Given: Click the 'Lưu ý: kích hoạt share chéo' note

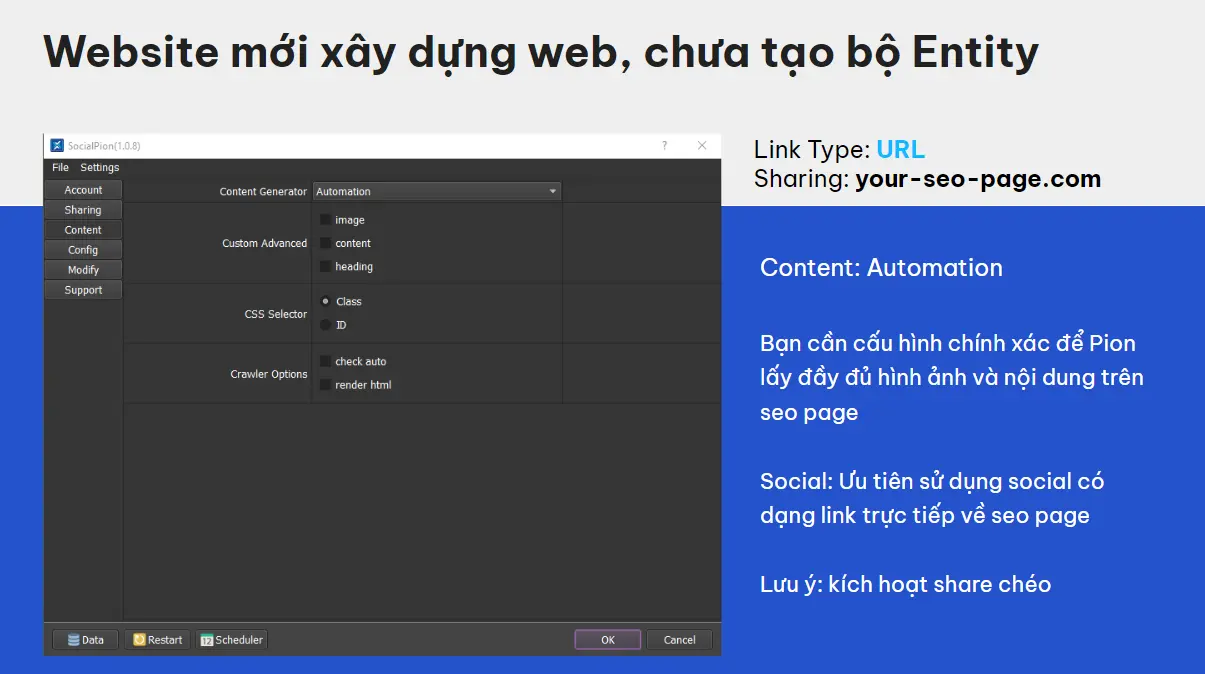Looking at the screenshot, I should tap(905, 584).
